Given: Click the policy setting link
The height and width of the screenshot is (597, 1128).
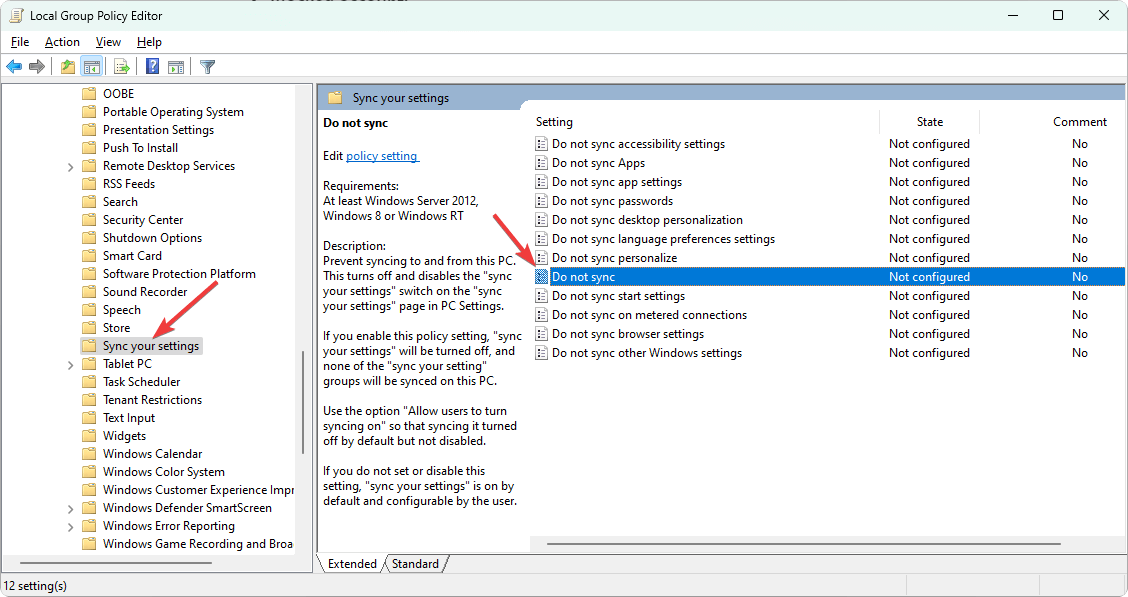Looking at the screenshot, I should 382,156.
